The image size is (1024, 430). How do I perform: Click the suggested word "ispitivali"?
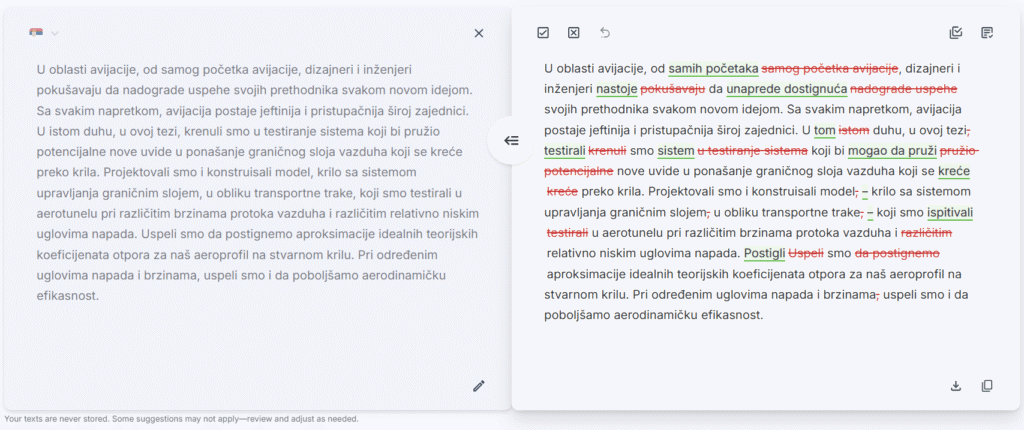click(x=949, y=212)
